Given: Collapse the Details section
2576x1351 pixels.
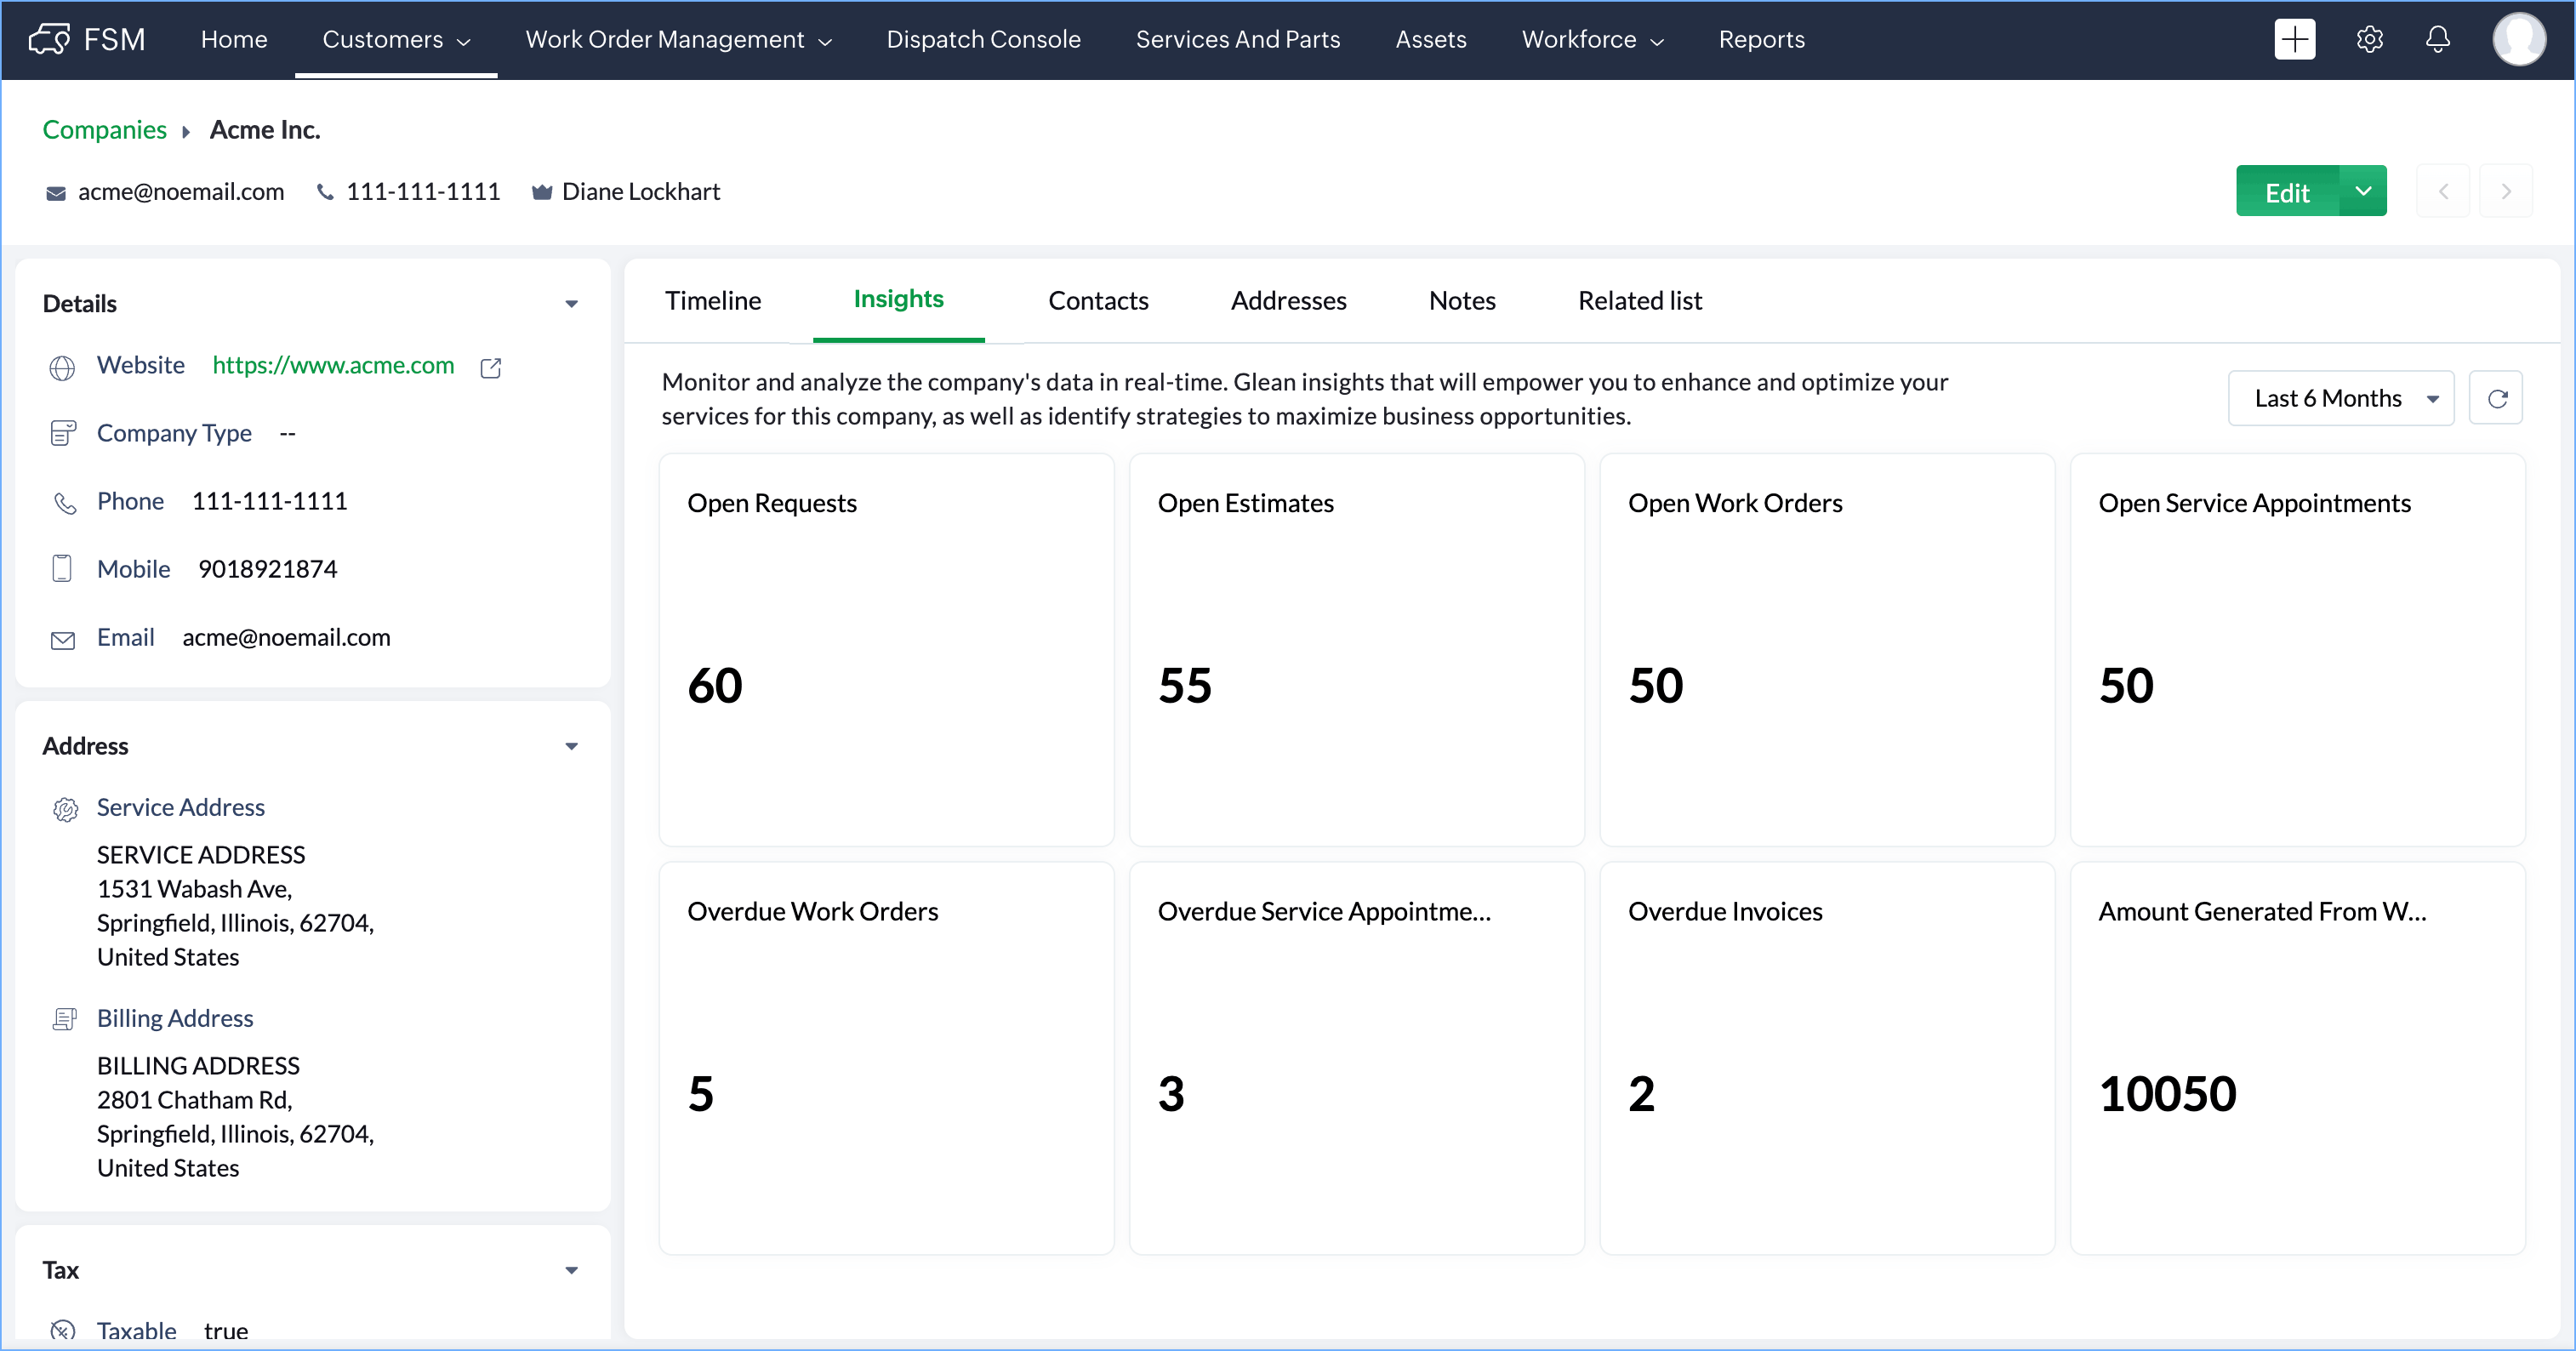Looking at the screenshot, I should [571, 303].
